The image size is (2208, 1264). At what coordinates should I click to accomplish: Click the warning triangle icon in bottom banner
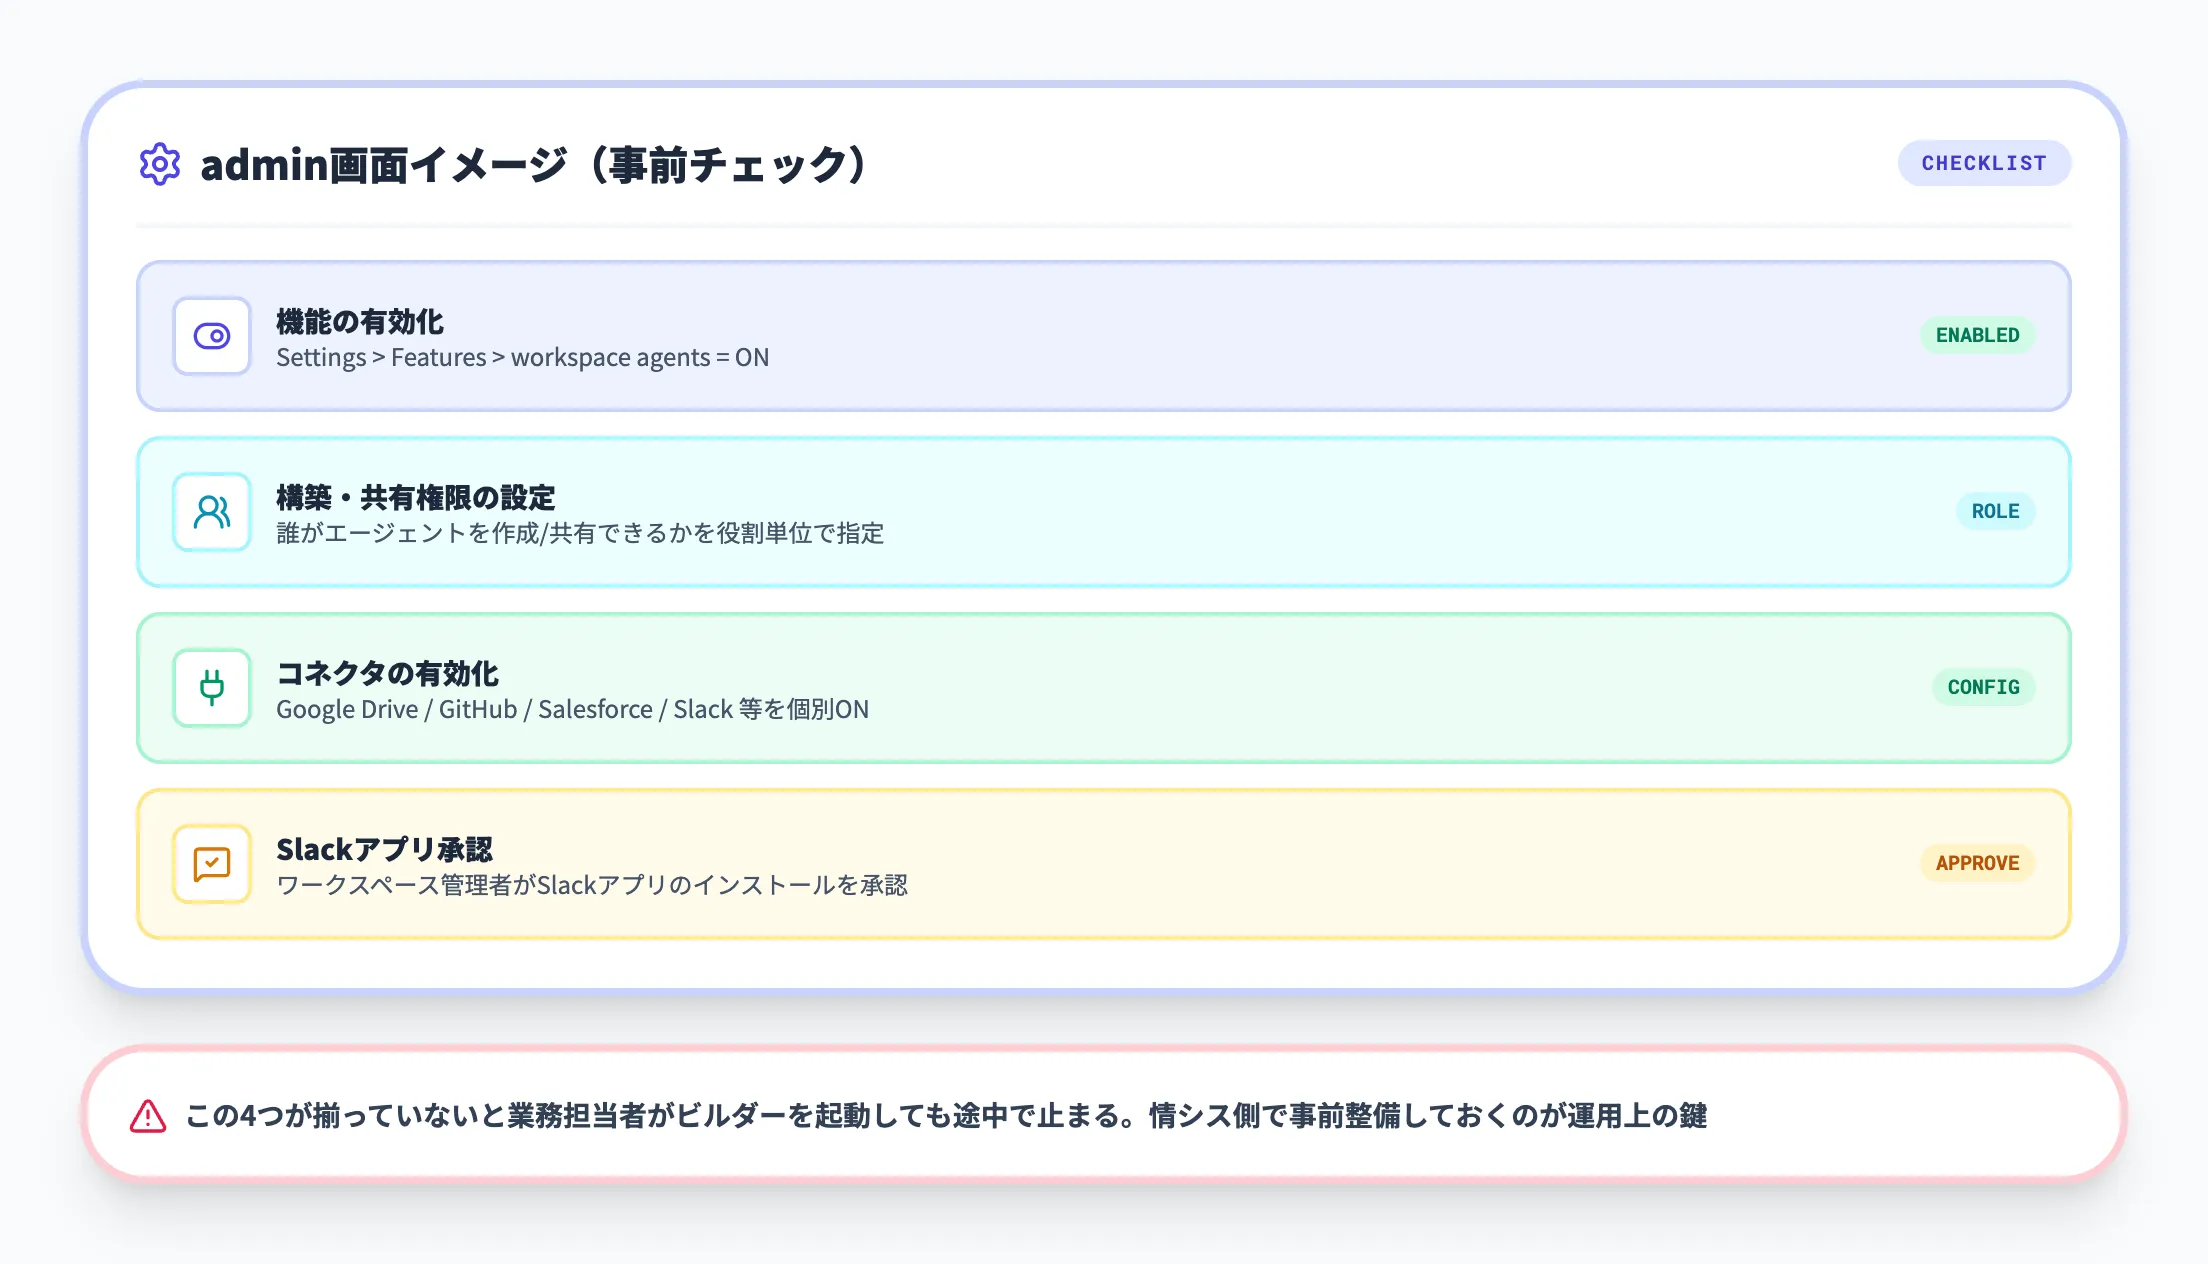(148, 1116)
